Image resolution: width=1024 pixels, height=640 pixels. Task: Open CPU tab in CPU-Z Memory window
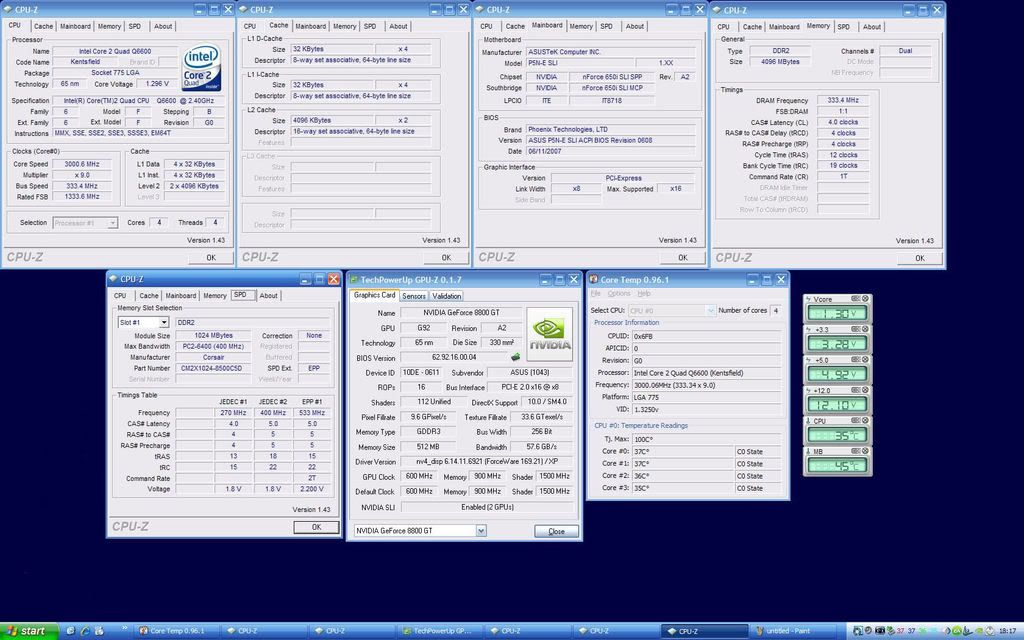coord(724,27)
